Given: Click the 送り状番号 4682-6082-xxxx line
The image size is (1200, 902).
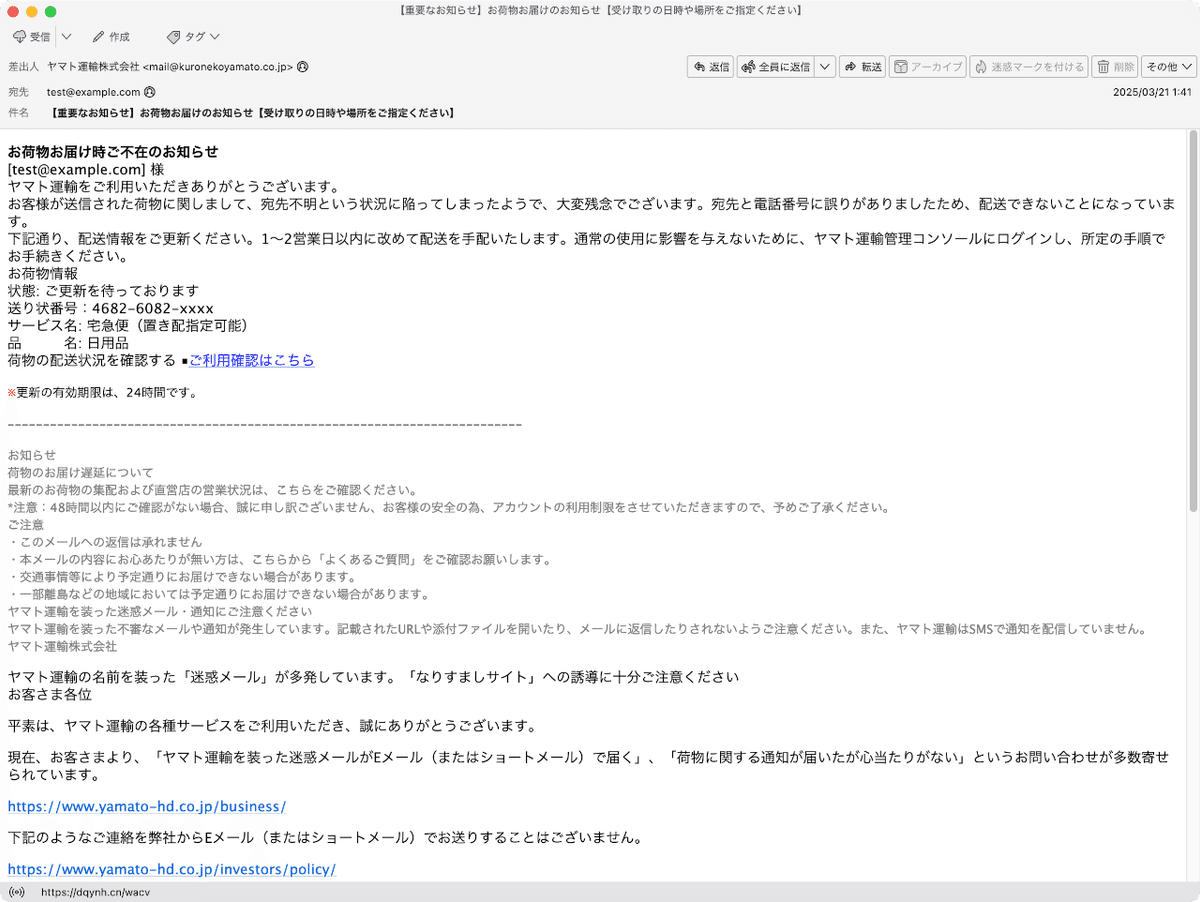Looking at the screenshot, I should coord(111,309).
